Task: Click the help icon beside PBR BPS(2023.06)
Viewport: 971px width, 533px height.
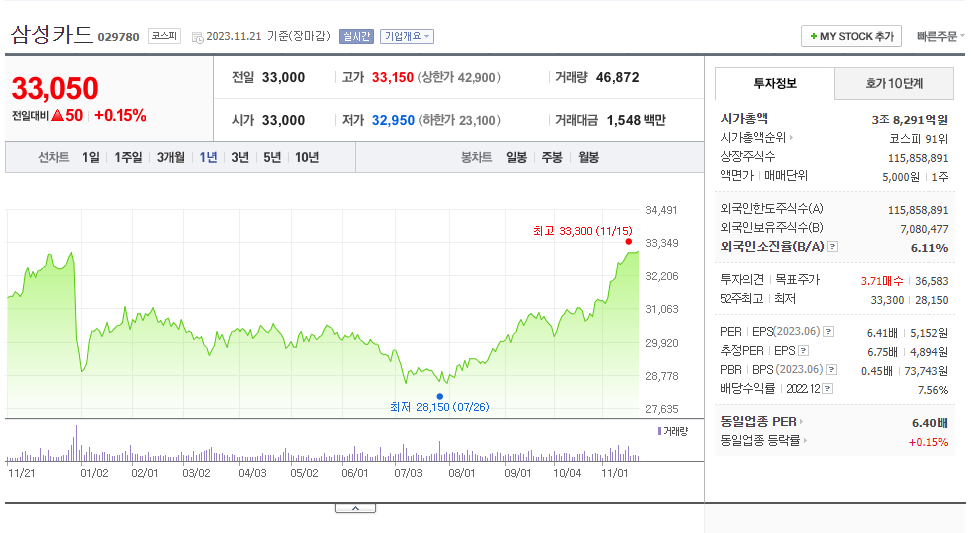Action: pyautogui.click(x=832, y=370)
